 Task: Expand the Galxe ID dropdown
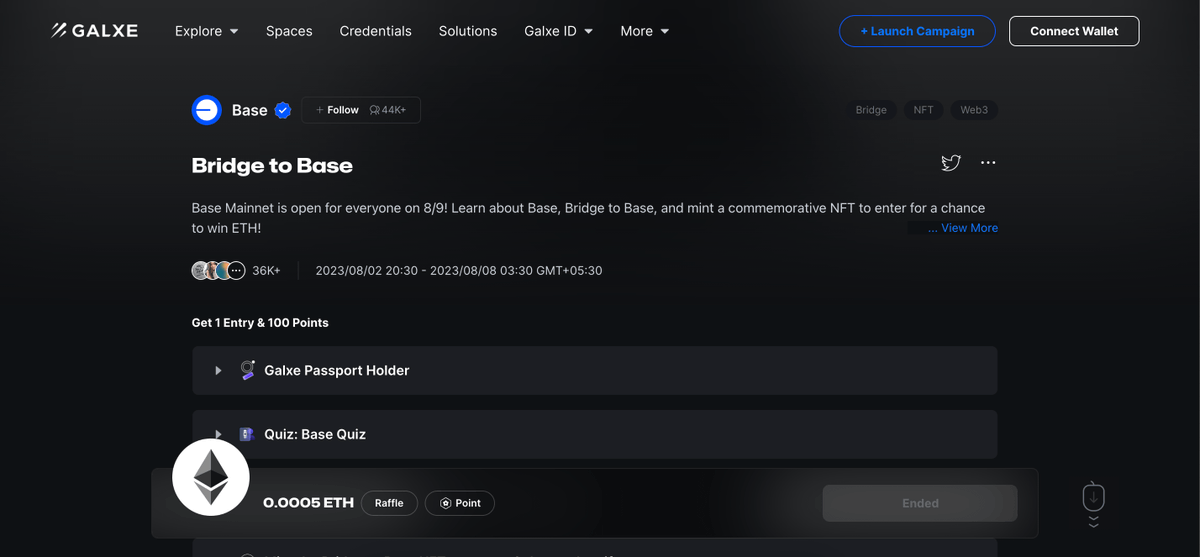pyautogui.click(x=558, y=31)
